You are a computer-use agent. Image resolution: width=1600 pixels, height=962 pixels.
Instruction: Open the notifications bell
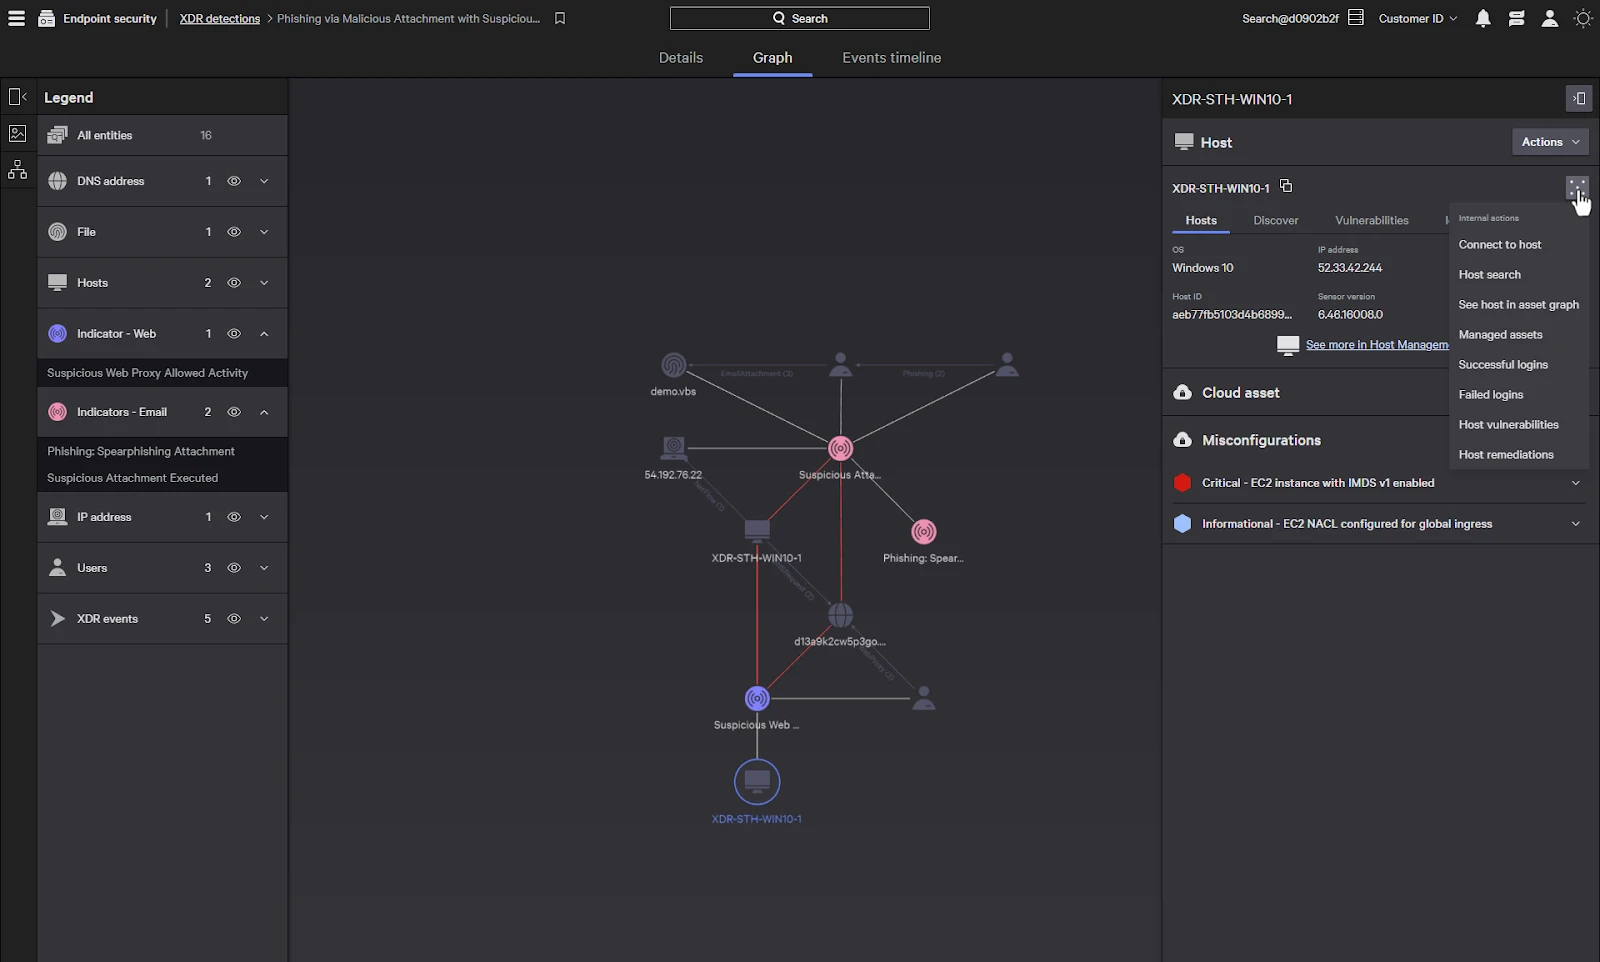(1483, 18)
